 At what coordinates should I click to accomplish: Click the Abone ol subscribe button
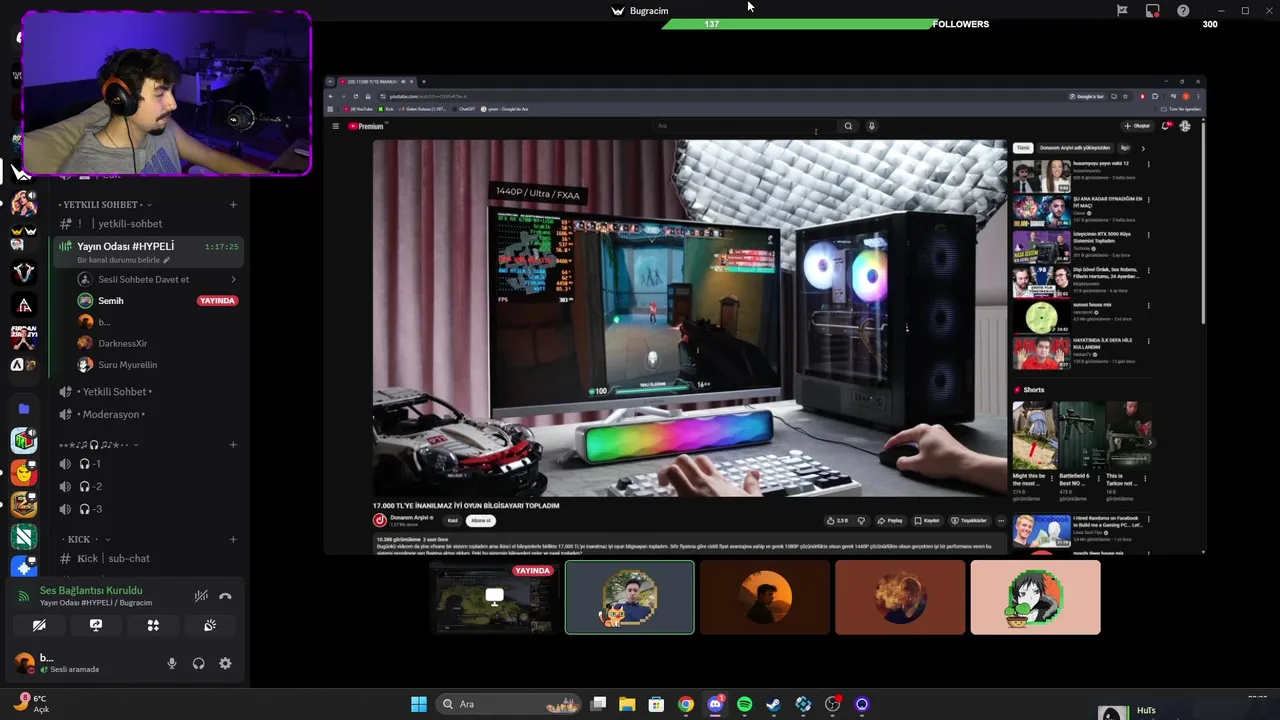(481, 520)
